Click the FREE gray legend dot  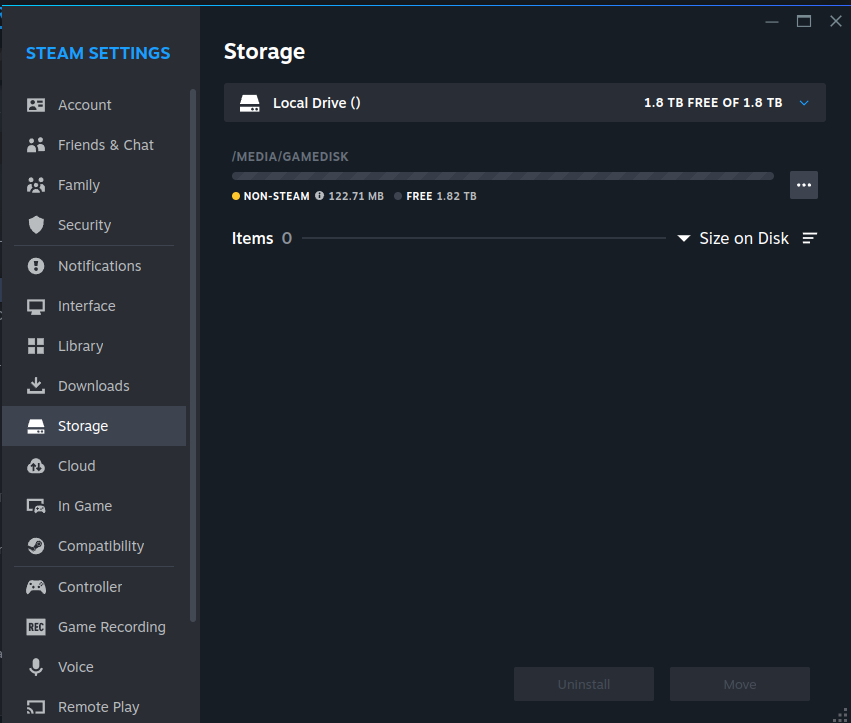point(398,196)
